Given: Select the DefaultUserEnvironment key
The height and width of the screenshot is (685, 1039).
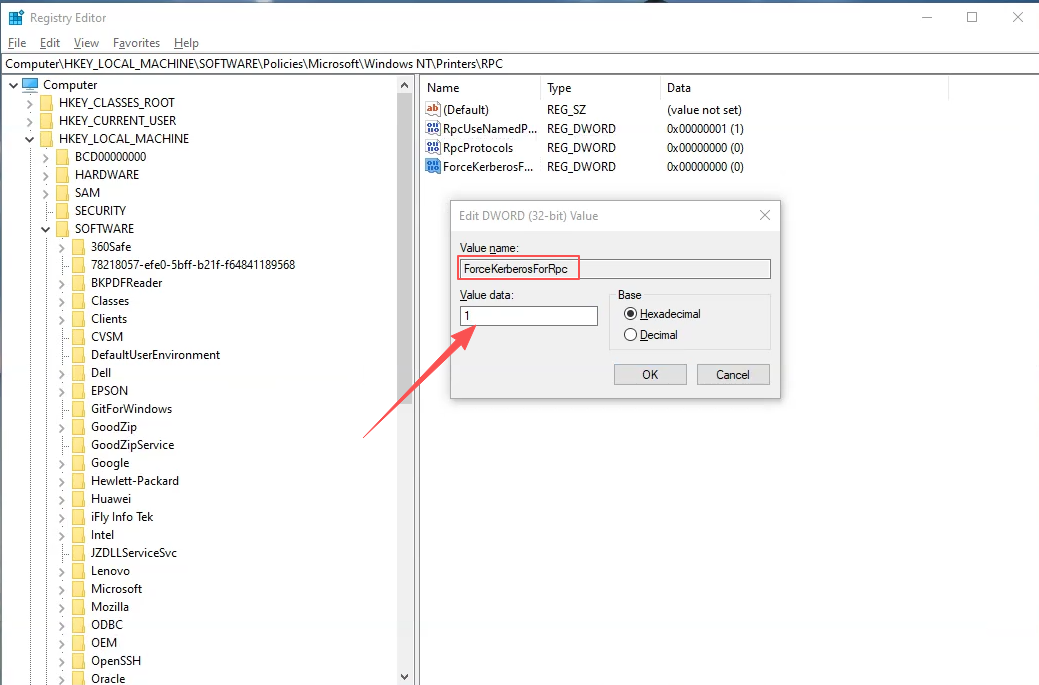Looking at the screenshot, I should pyautogui.click(x=155, y=354).
